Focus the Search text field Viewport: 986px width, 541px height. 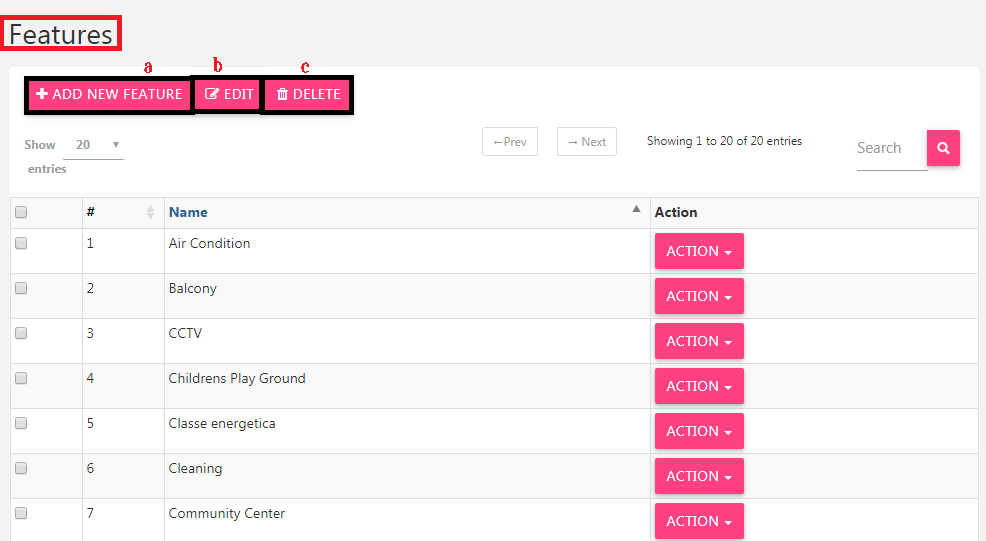[x=892, y=148]
